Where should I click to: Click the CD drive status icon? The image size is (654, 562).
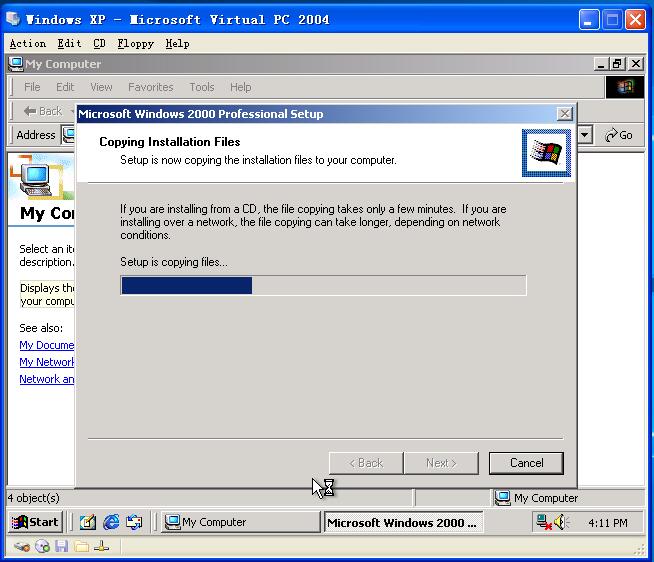point(42,547)
